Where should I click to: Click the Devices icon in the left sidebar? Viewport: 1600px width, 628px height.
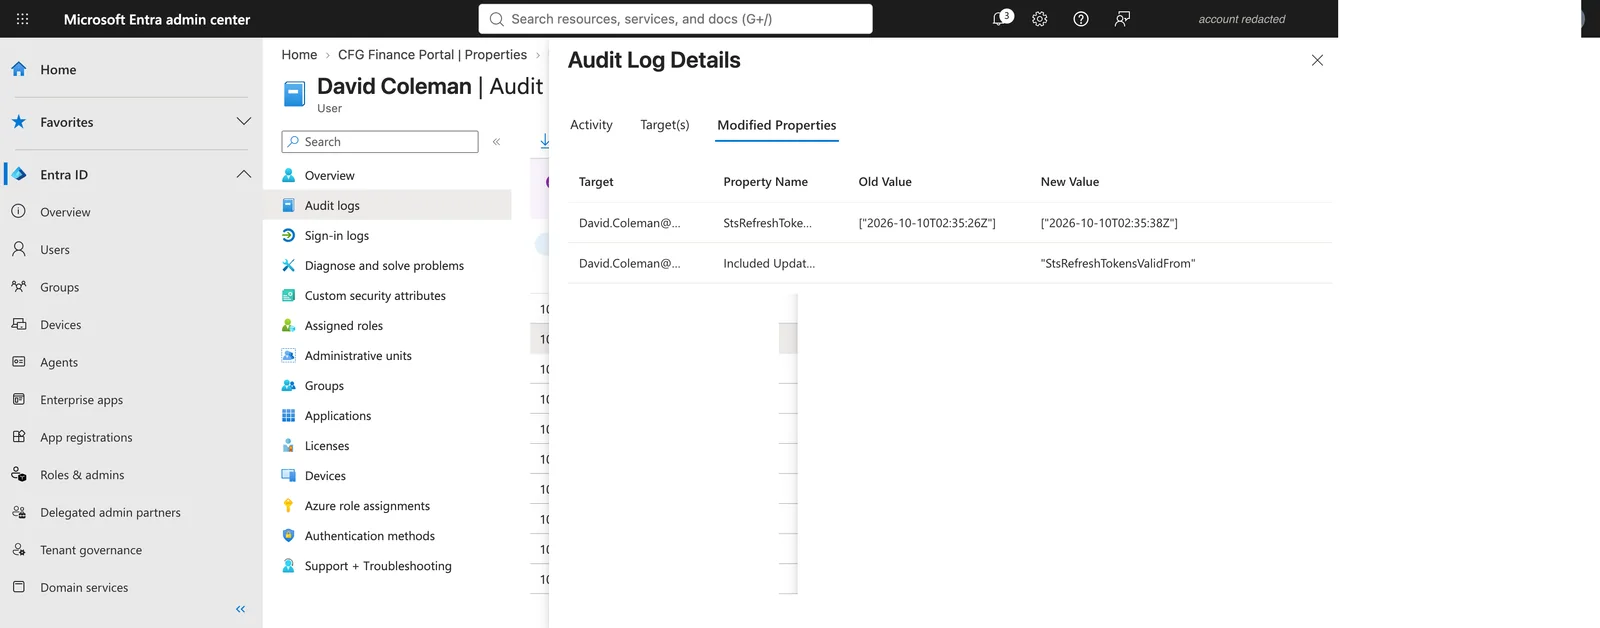(19, 324)
